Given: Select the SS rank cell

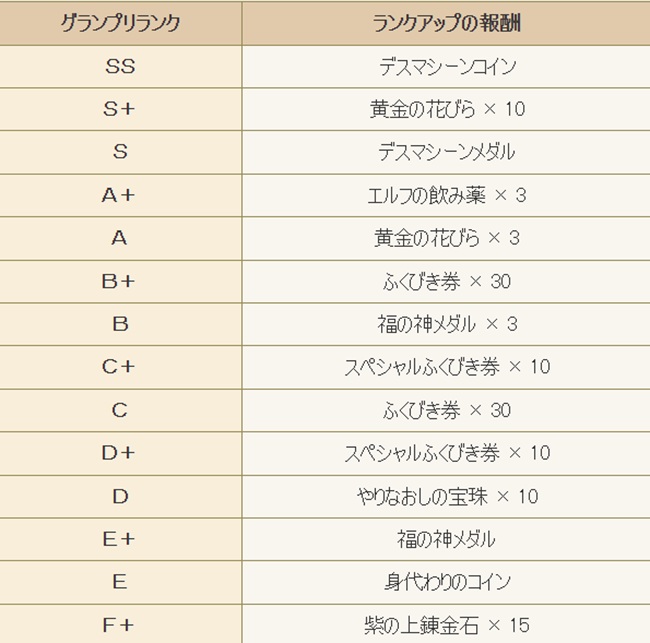Looking at the screenshot, I should (120, 67).
